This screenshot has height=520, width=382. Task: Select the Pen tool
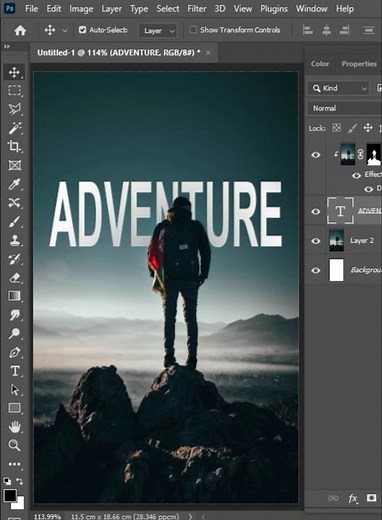[14, 352]
